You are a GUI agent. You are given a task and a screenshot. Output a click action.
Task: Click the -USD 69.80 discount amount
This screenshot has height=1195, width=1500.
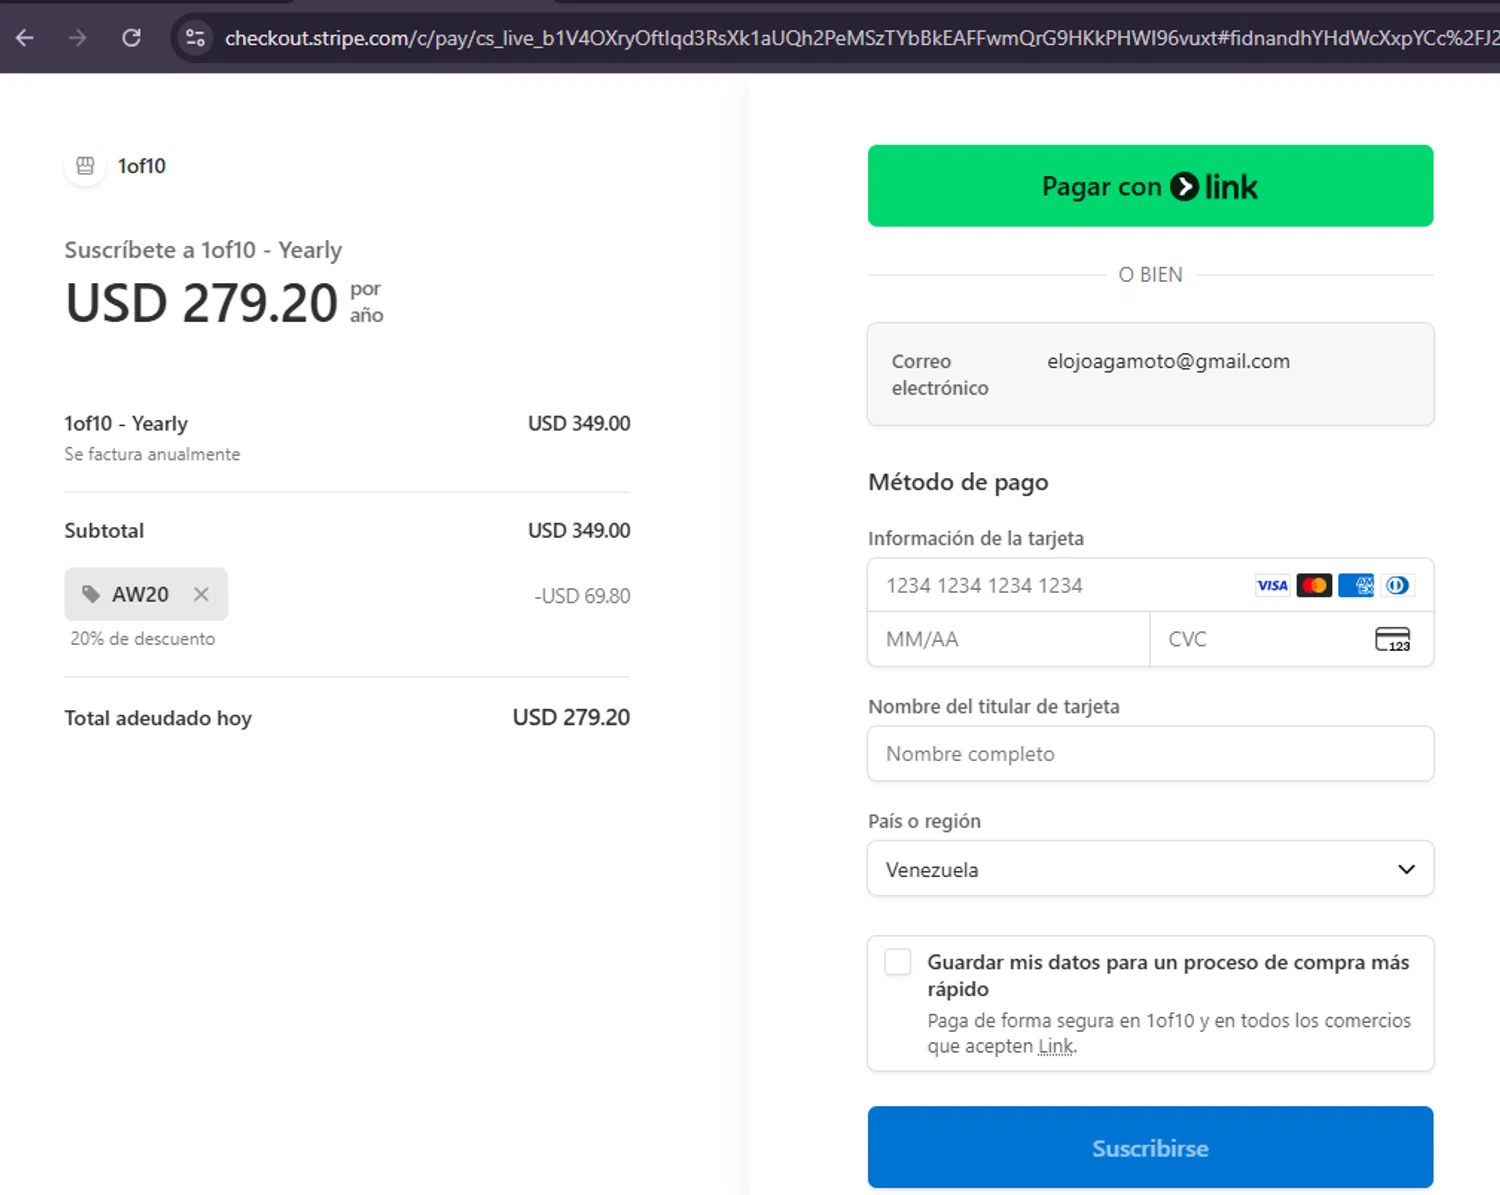pos(582,596)
